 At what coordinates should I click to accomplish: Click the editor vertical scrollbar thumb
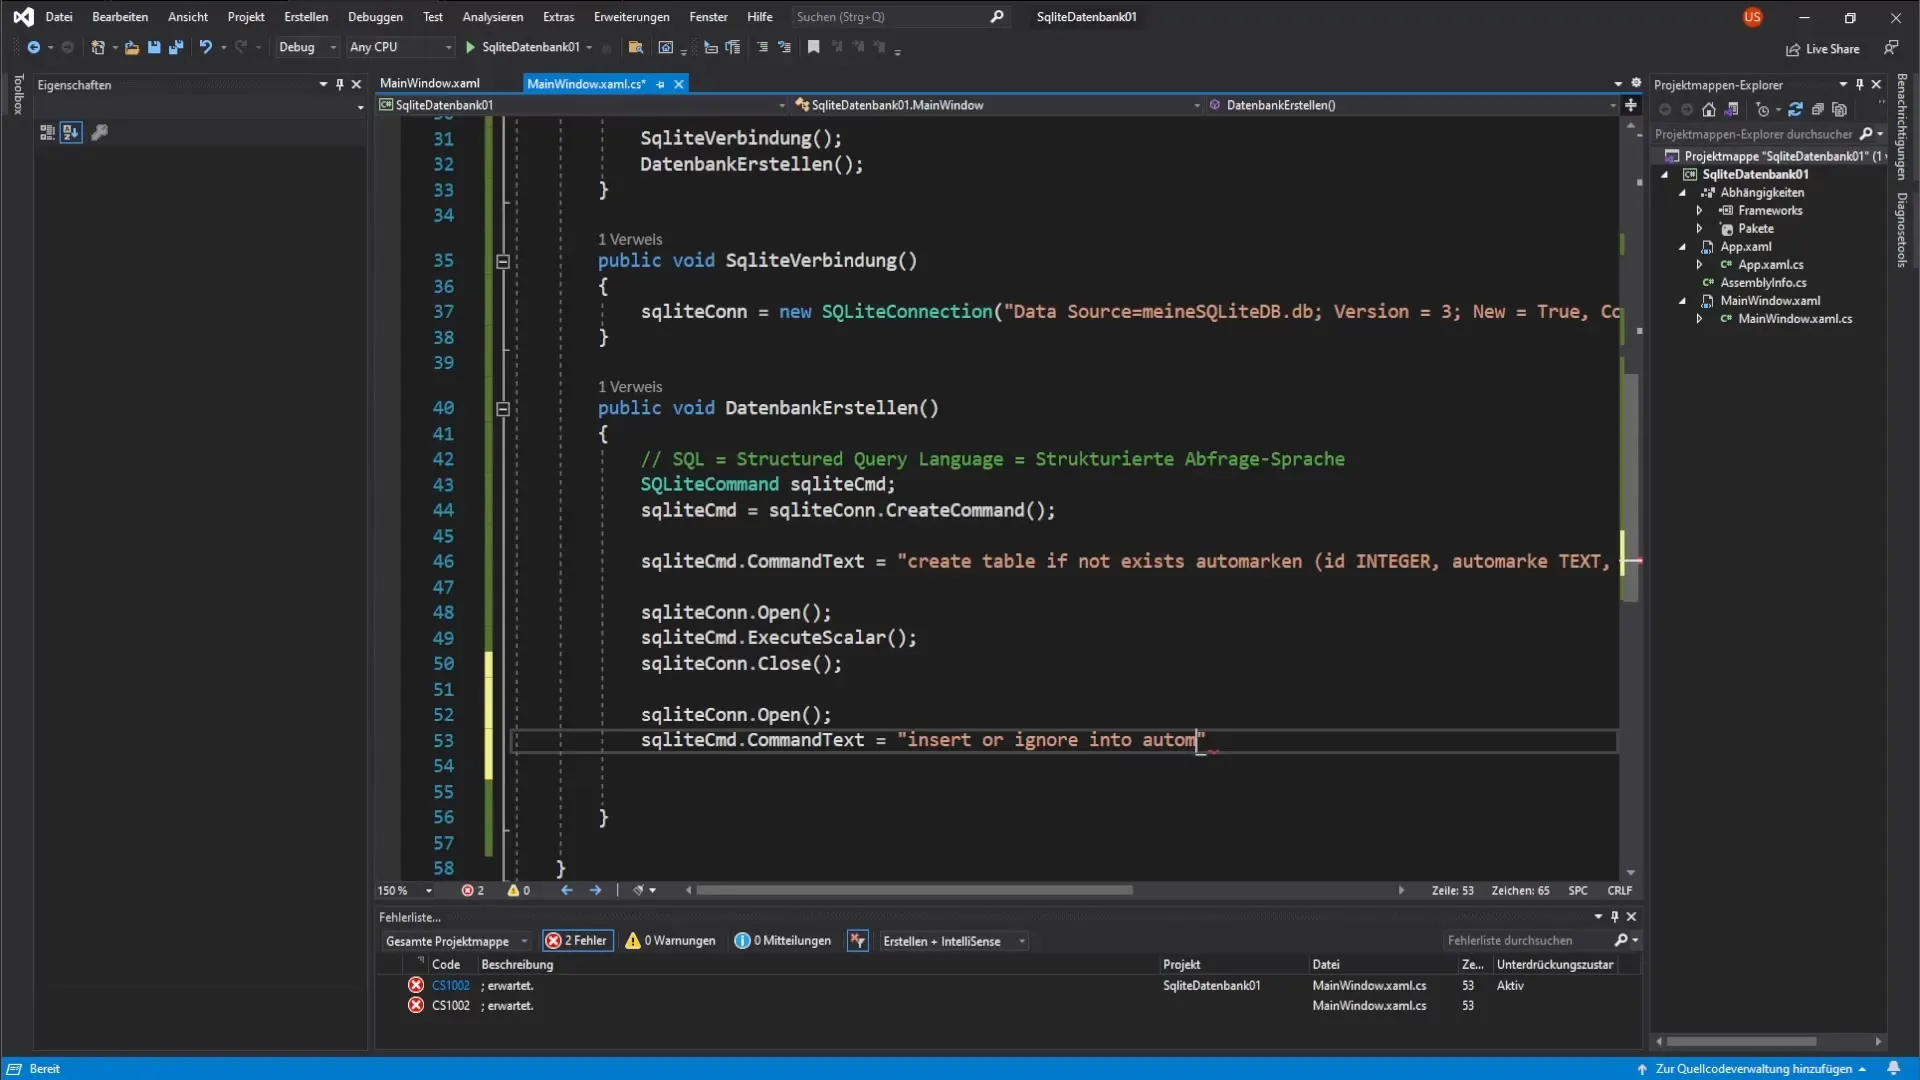(1631, 486)
